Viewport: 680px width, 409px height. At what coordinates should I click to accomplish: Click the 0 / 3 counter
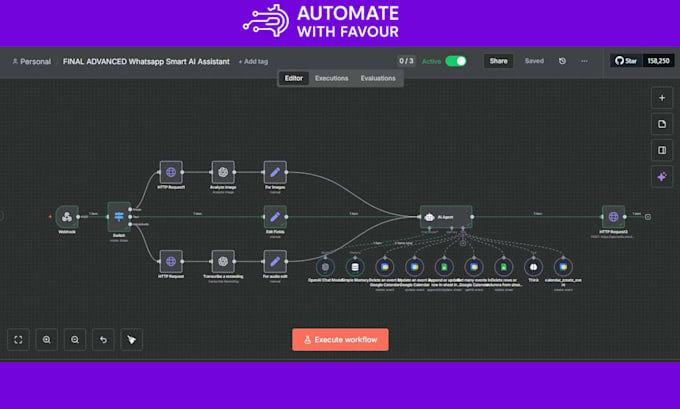click(406, 61)
